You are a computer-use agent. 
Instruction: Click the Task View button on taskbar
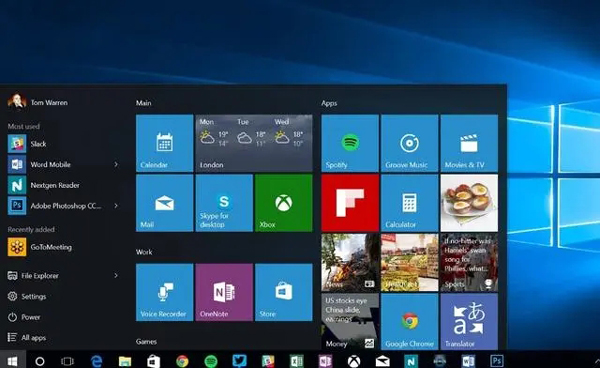67,361
